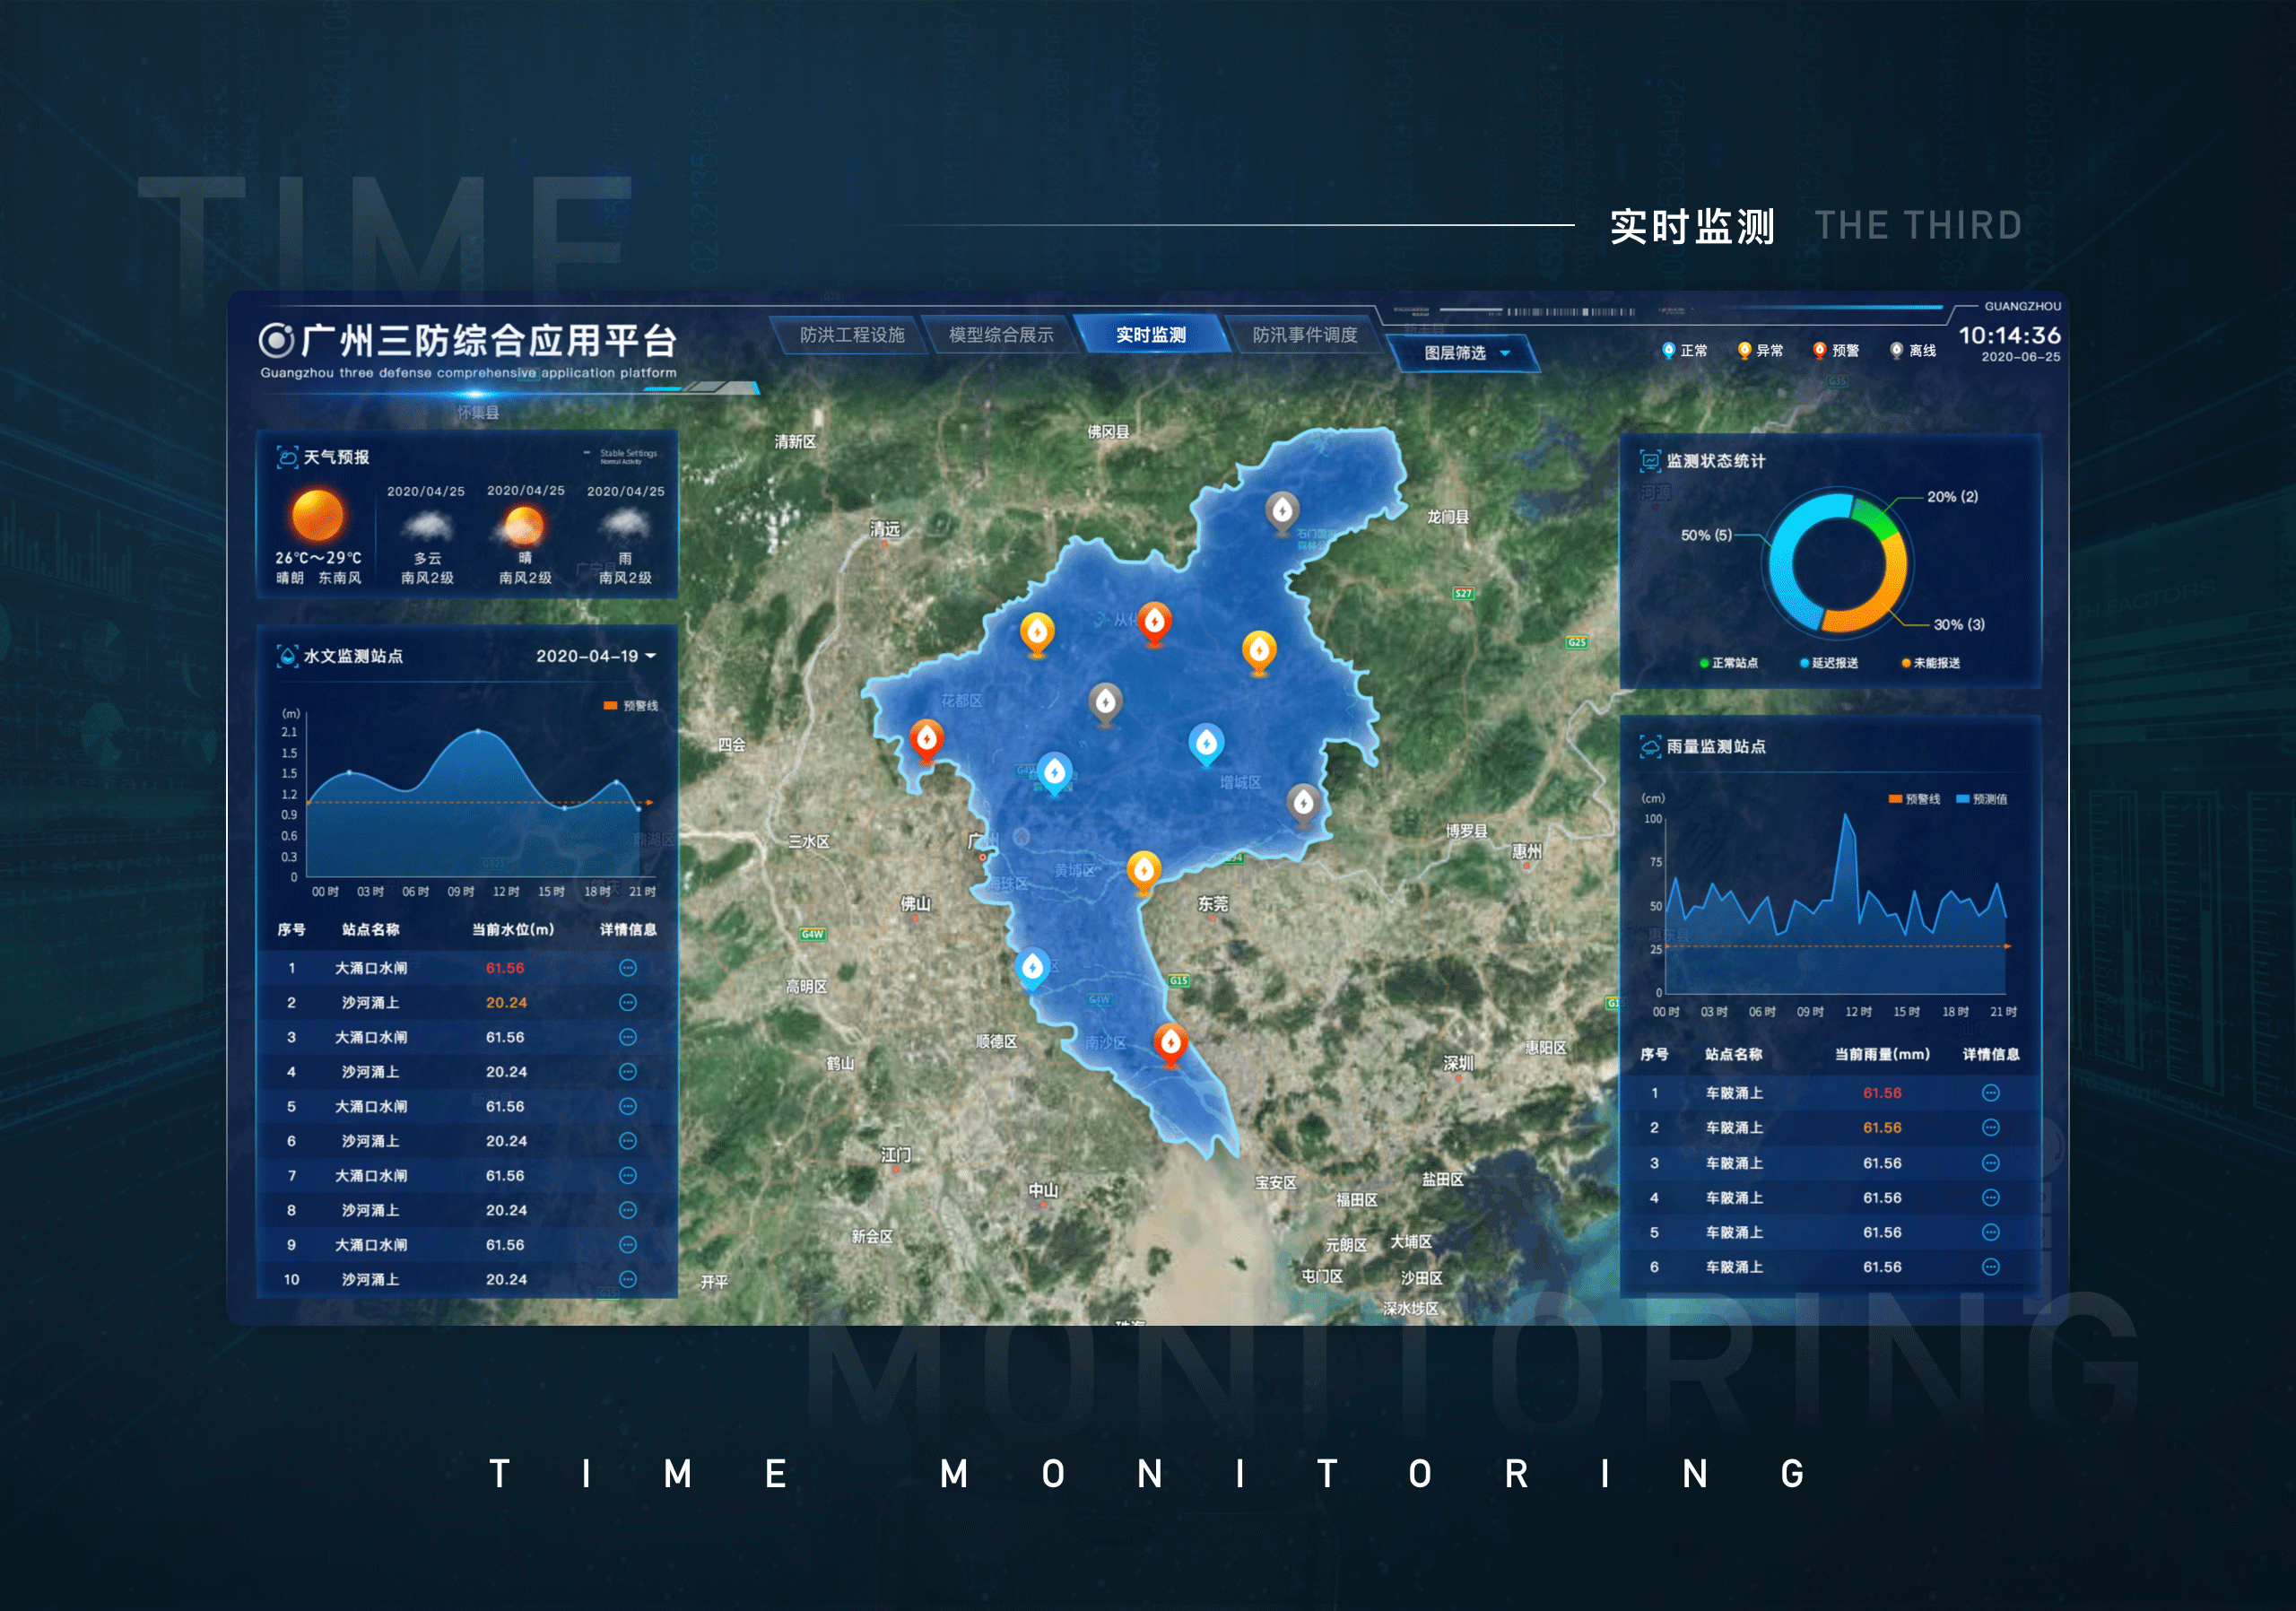Click the platform logo icon beside 广州三防综合应用平台
The width and height of the screenshot is (2296, 1611).
(276, 340)
